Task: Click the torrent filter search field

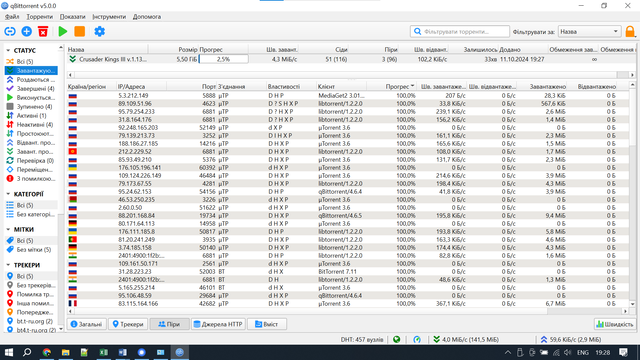Action: 460,31
